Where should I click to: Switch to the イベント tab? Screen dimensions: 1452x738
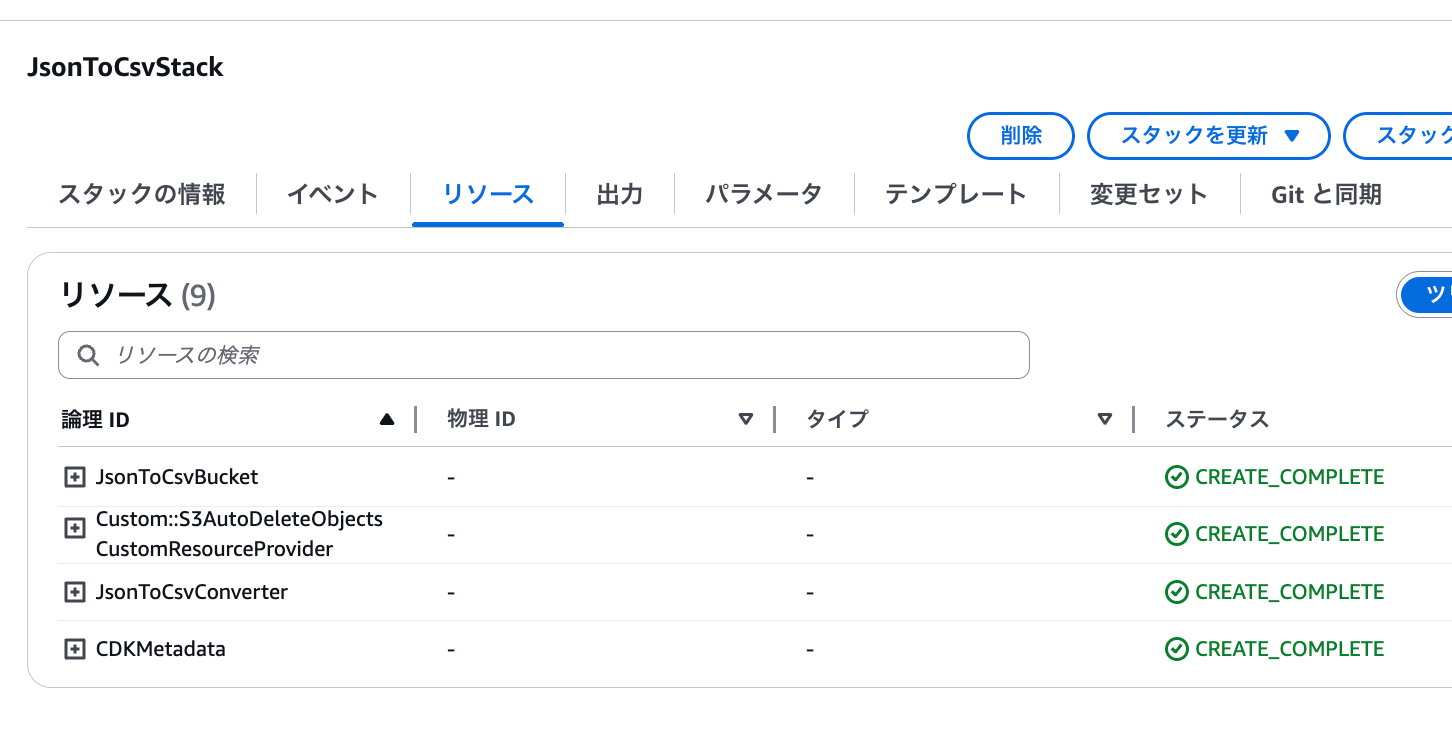(x=333, y=194)
